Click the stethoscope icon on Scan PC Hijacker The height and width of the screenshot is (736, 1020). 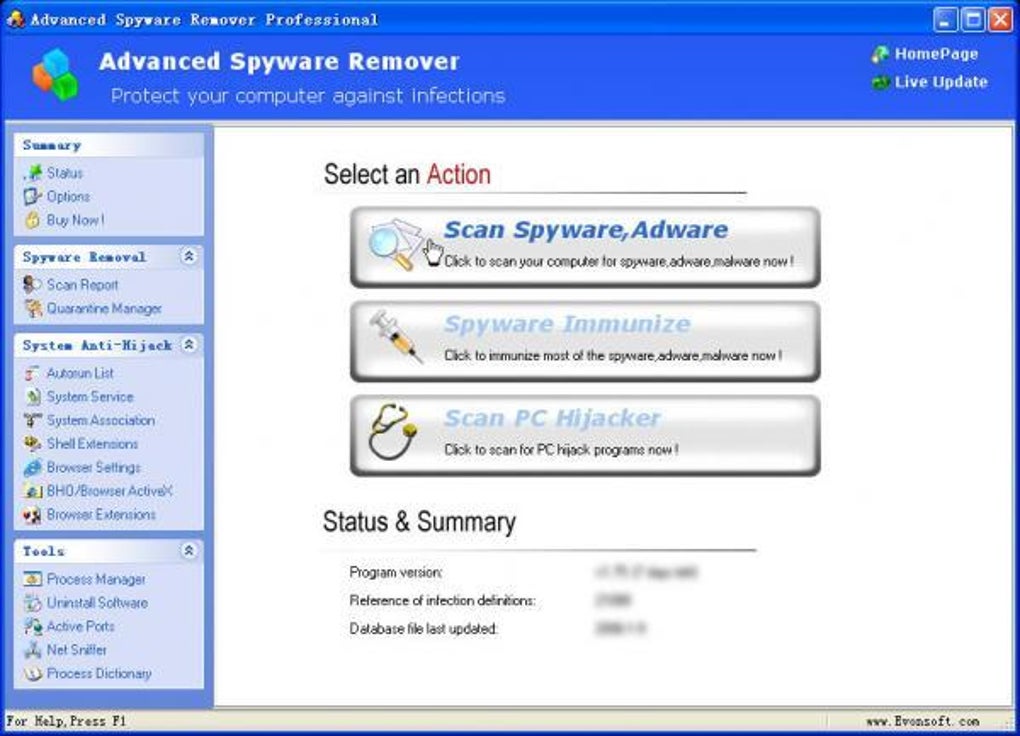(x=392, y=431)
